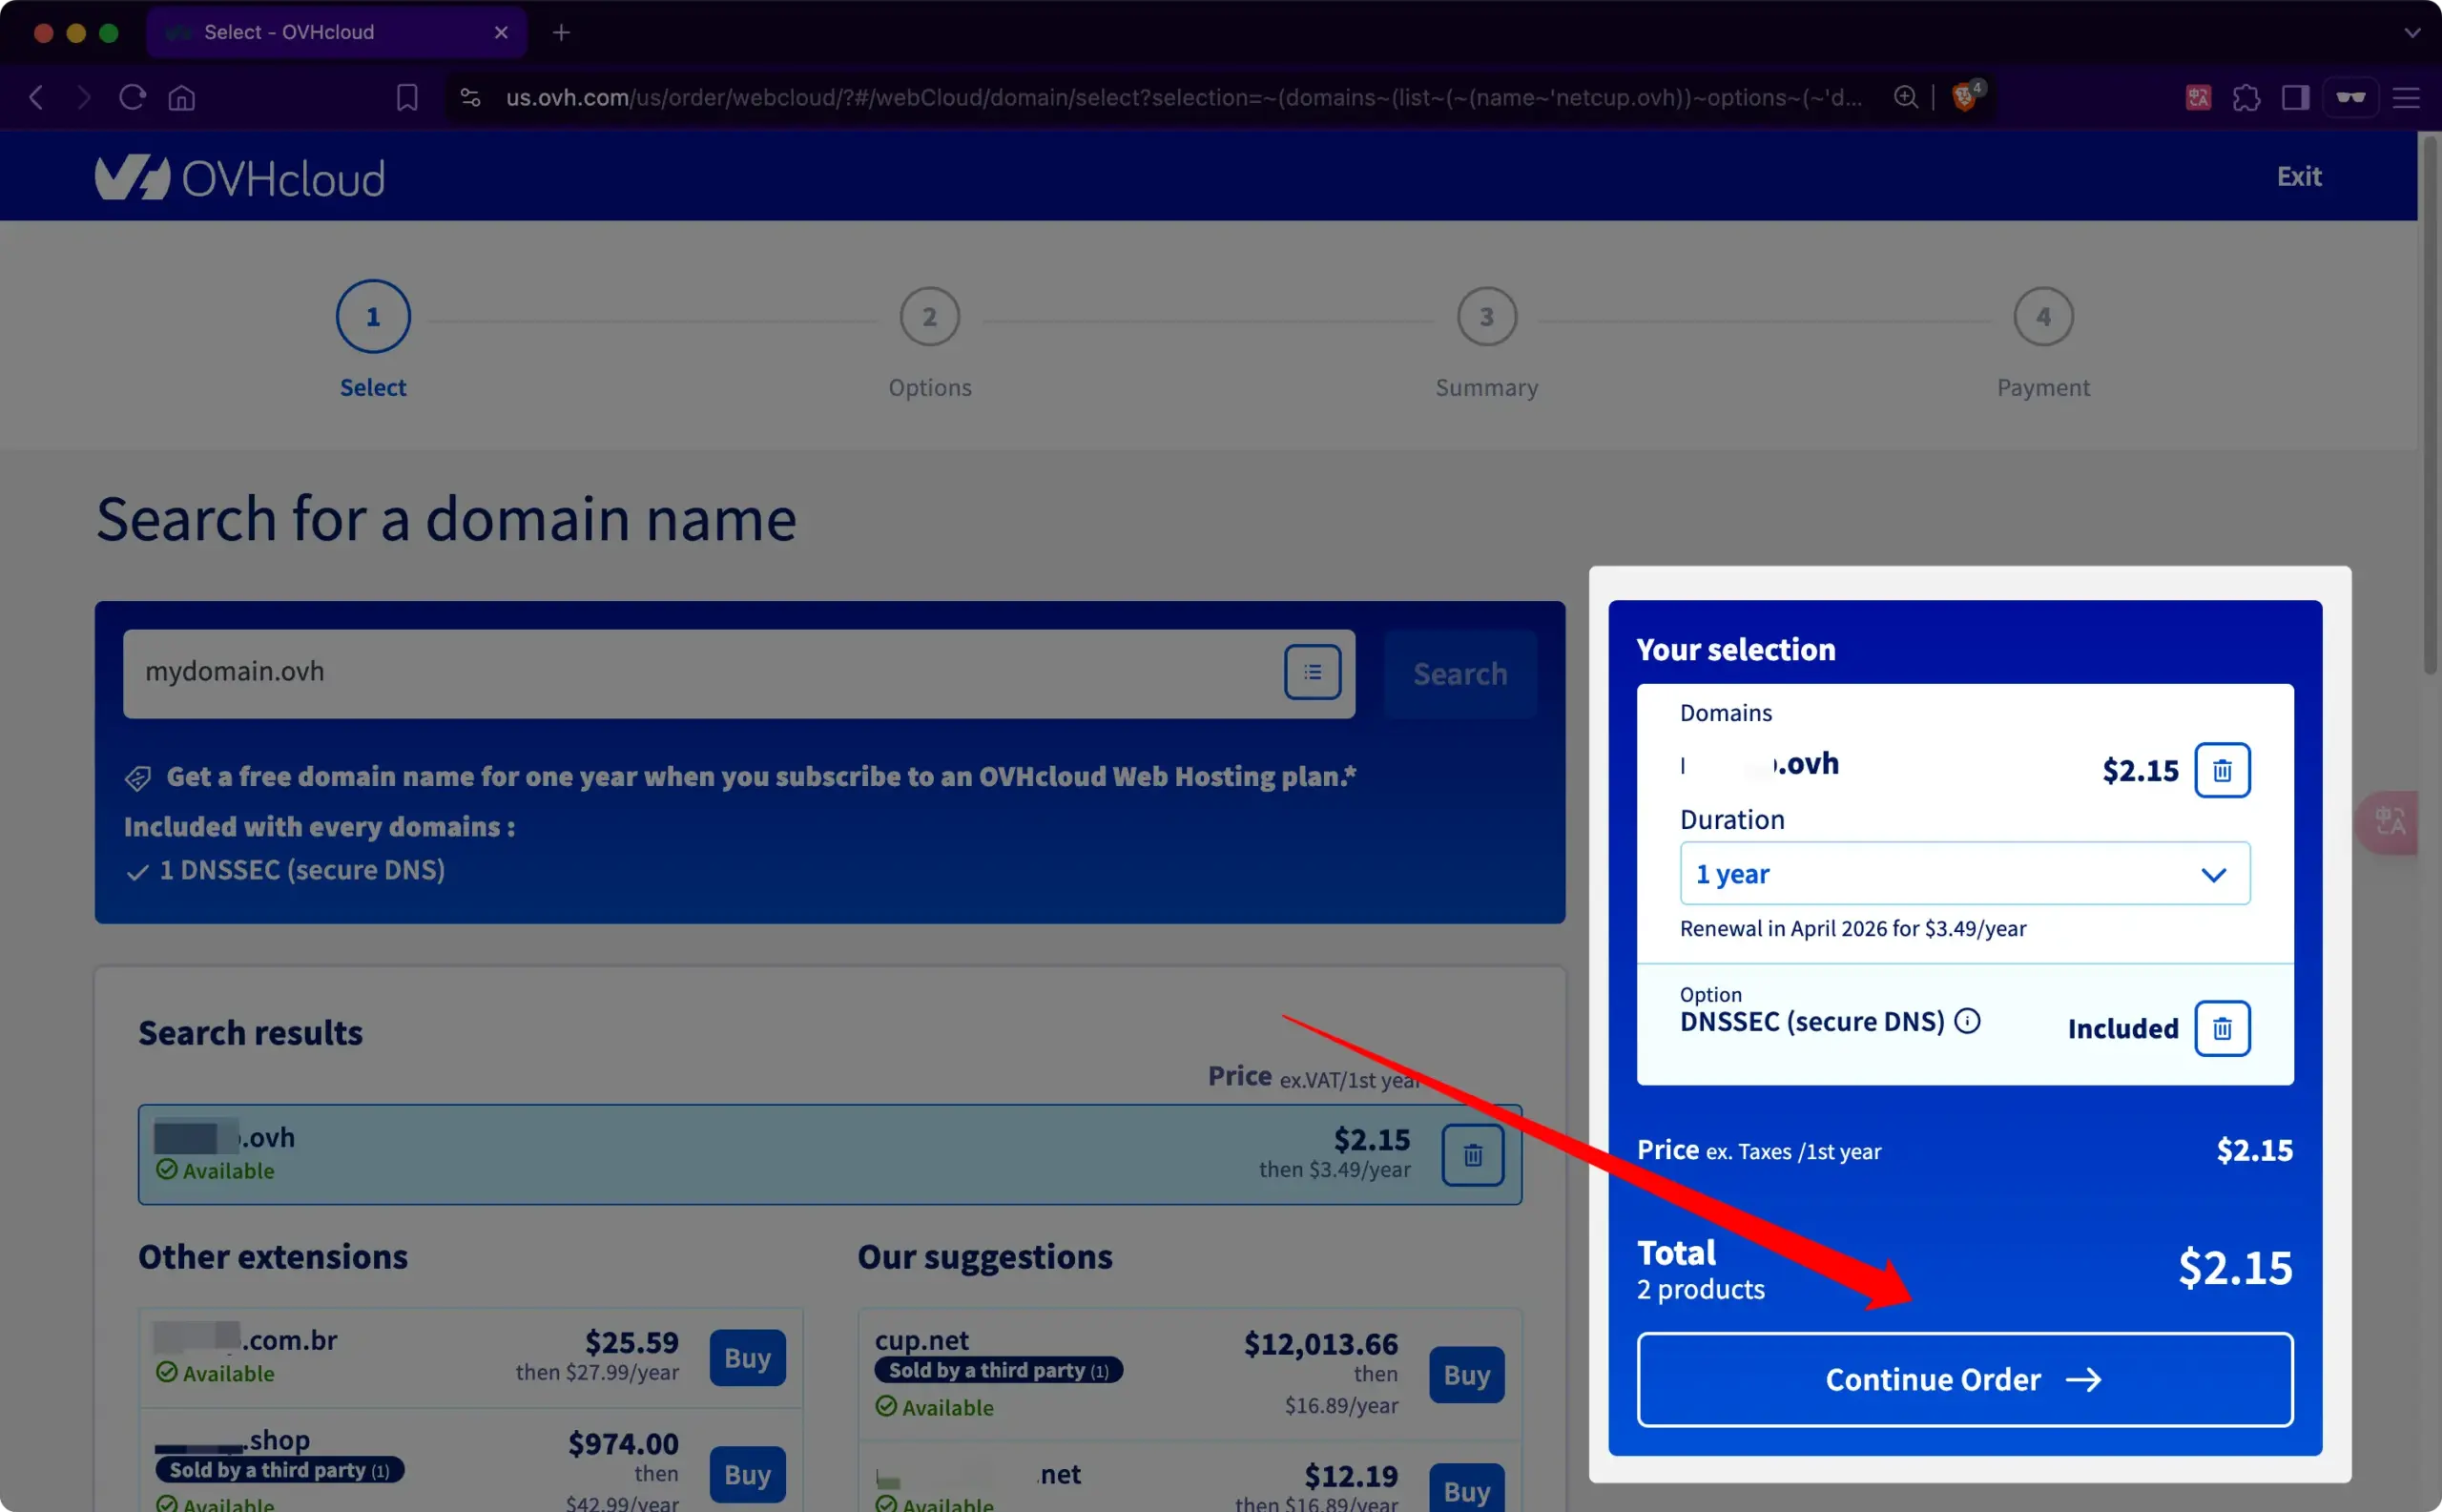Expand the tab list chevron at top right
The width and height of the screenshot is (2442, 1512).
2412,32
